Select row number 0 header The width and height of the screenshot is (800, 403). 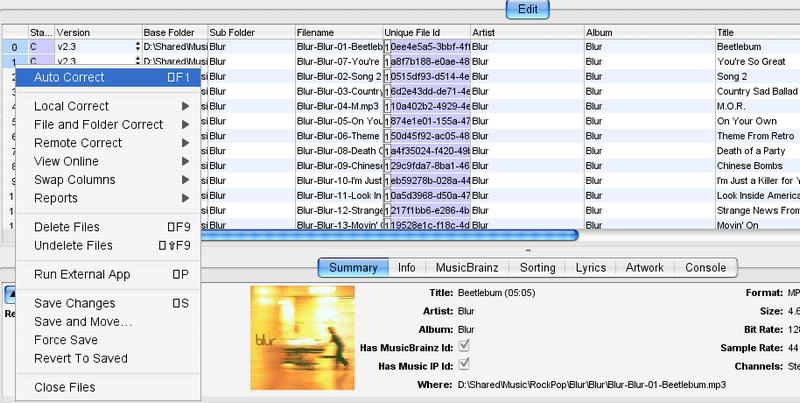(x=15, y=47)
